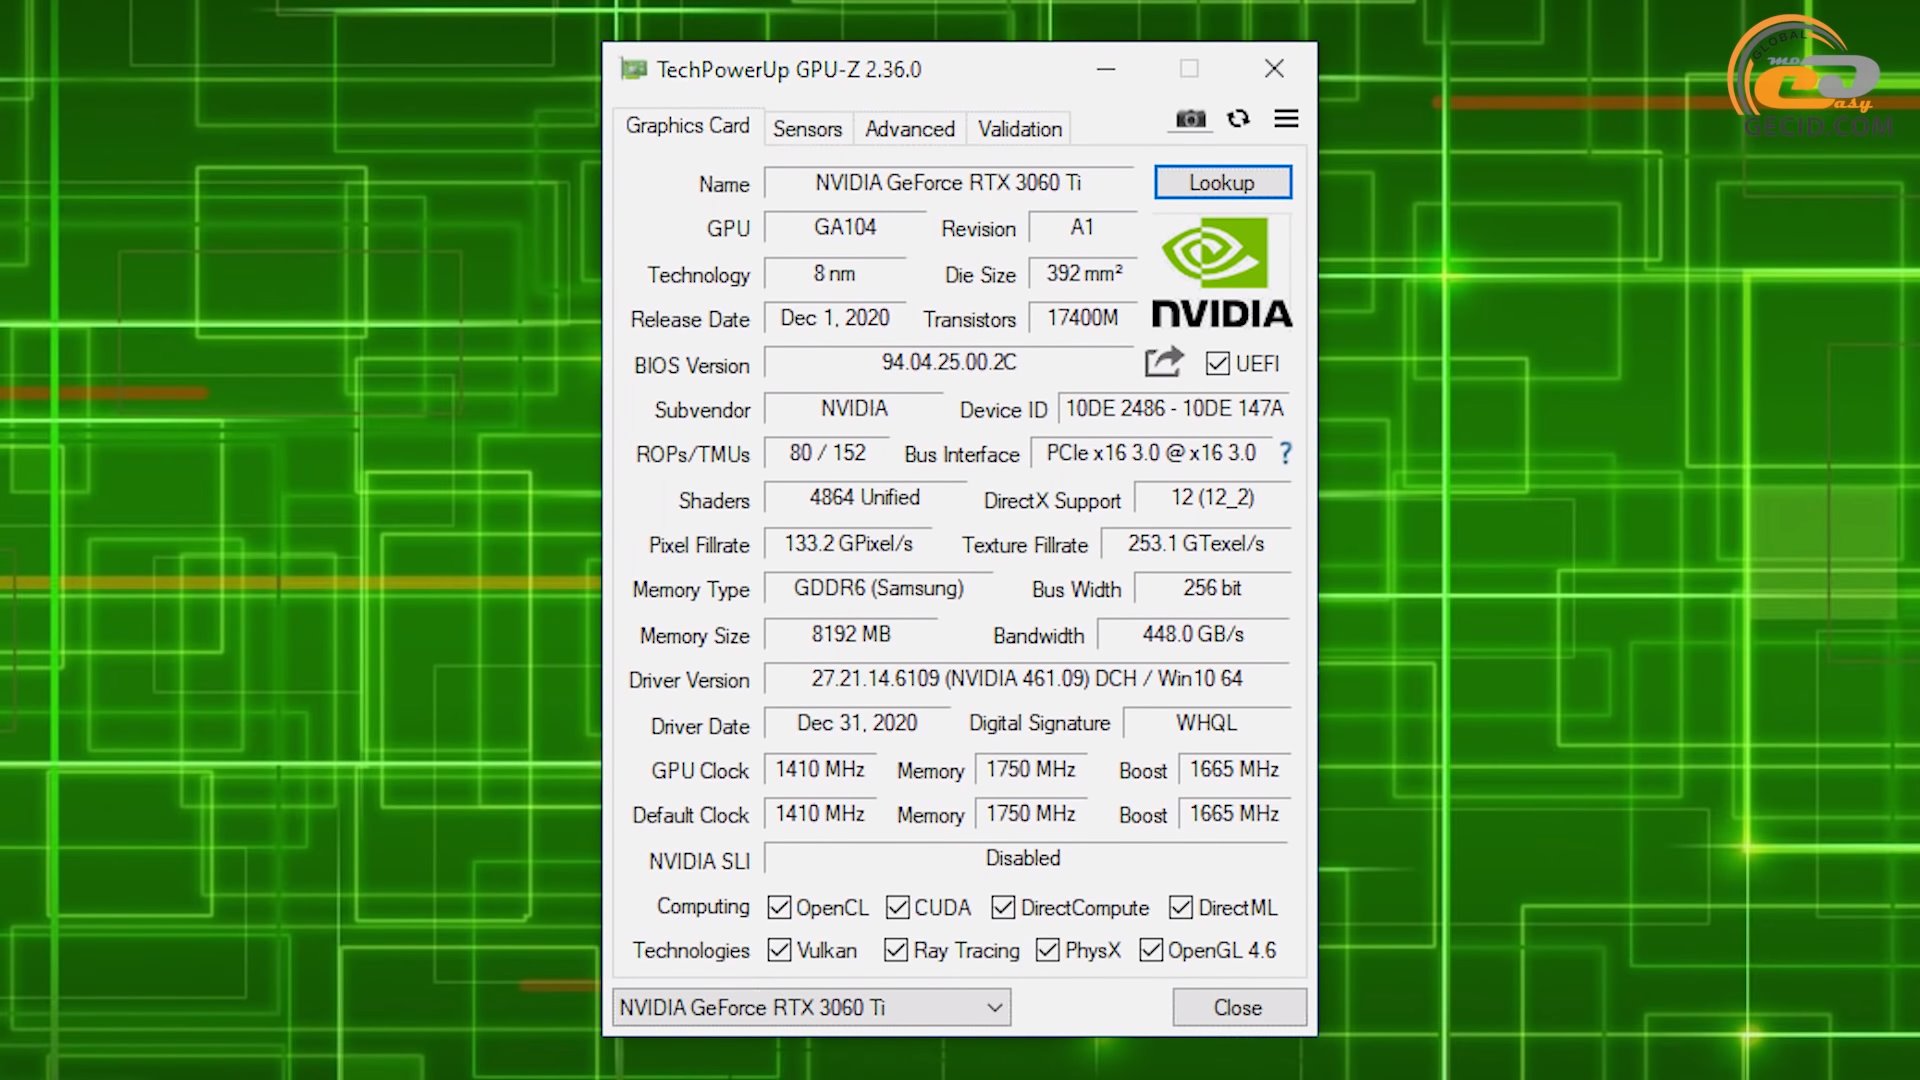The height and width of the screenshot is (1080, 1920).
Task: Click the Die Size field 392 mm²
Action: pyautogui.click(x=1084, y=273)
